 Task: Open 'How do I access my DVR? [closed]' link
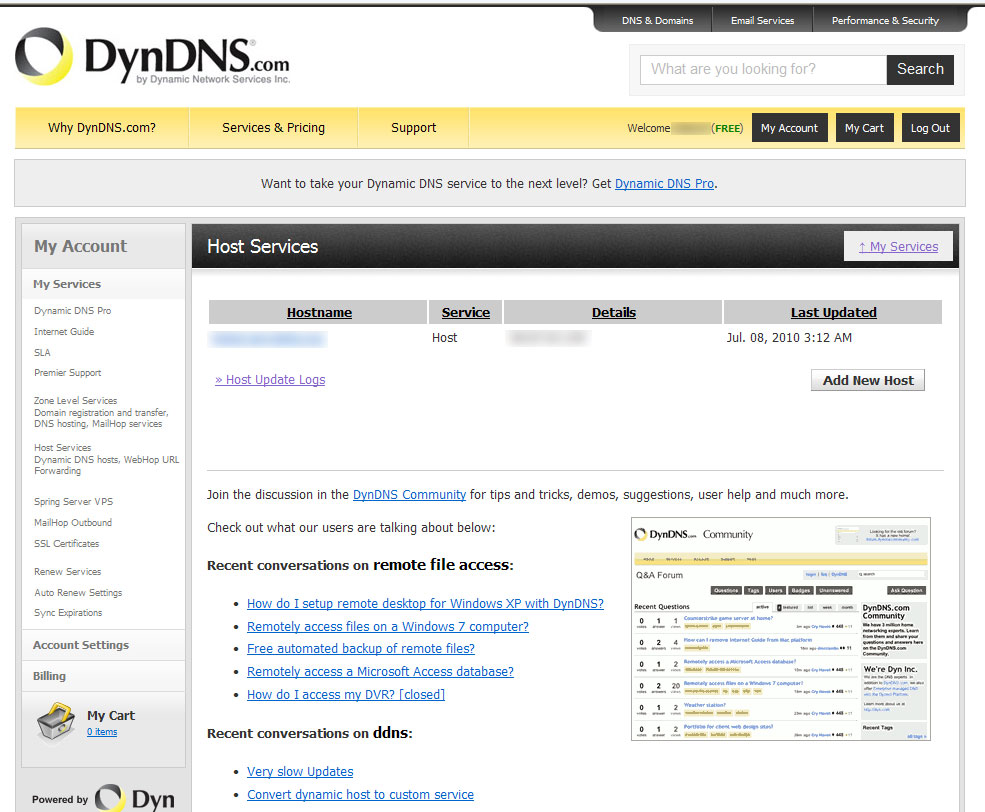click(346, 695)
